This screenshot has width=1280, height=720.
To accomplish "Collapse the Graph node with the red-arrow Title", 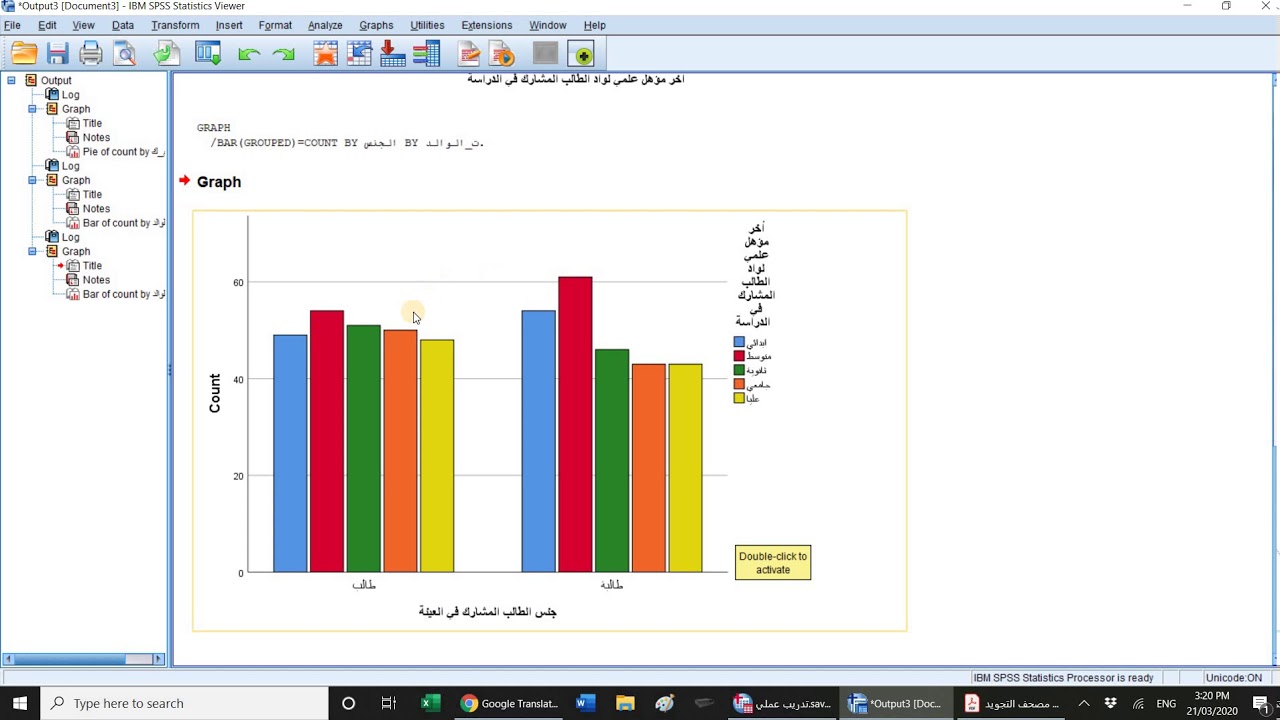I will [32, 251].
